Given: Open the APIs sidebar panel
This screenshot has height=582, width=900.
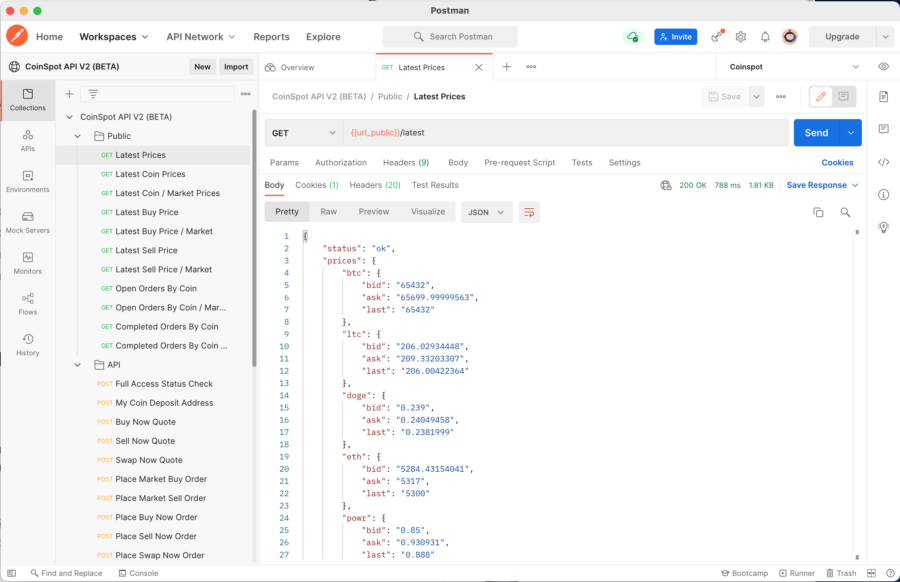Looking at the screenshot, I should click(28, 141).
